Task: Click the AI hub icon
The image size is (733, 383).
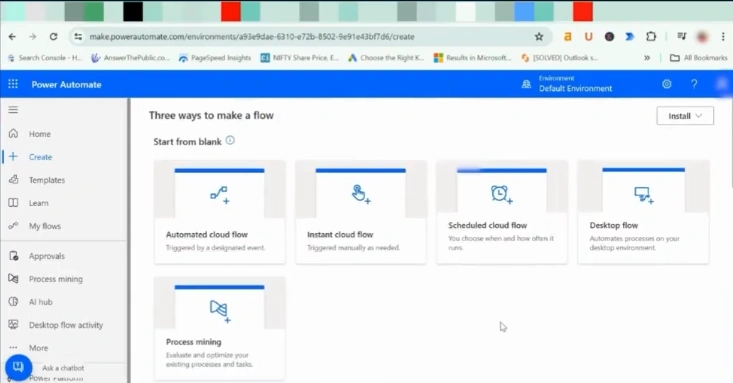Action: [14, 302]
